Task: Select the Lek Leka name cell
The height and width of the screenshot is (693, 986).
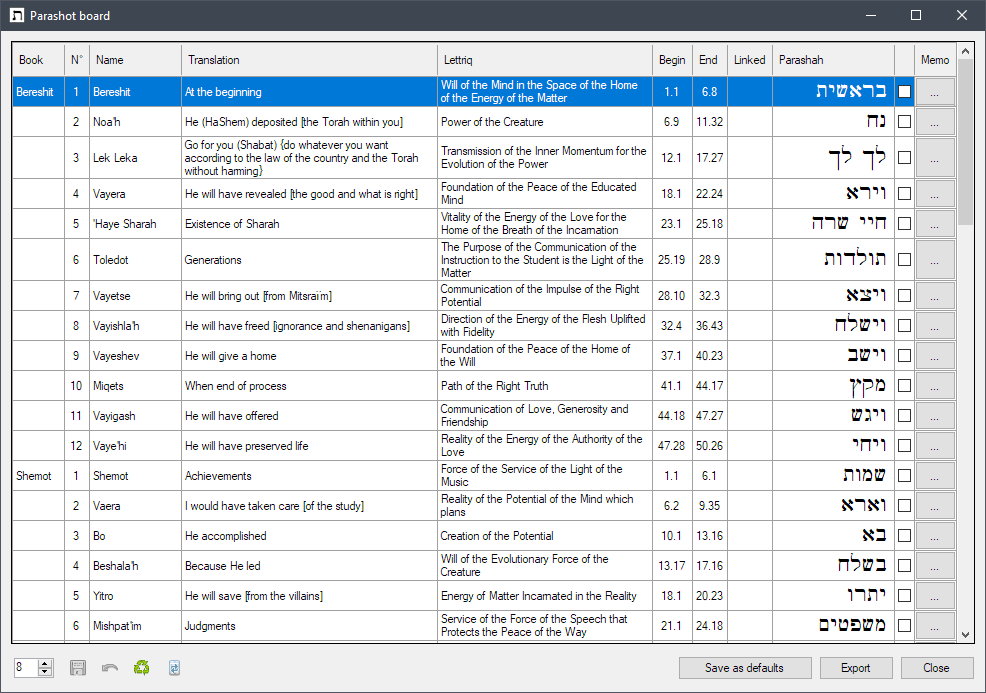Action: coord(135,158)
